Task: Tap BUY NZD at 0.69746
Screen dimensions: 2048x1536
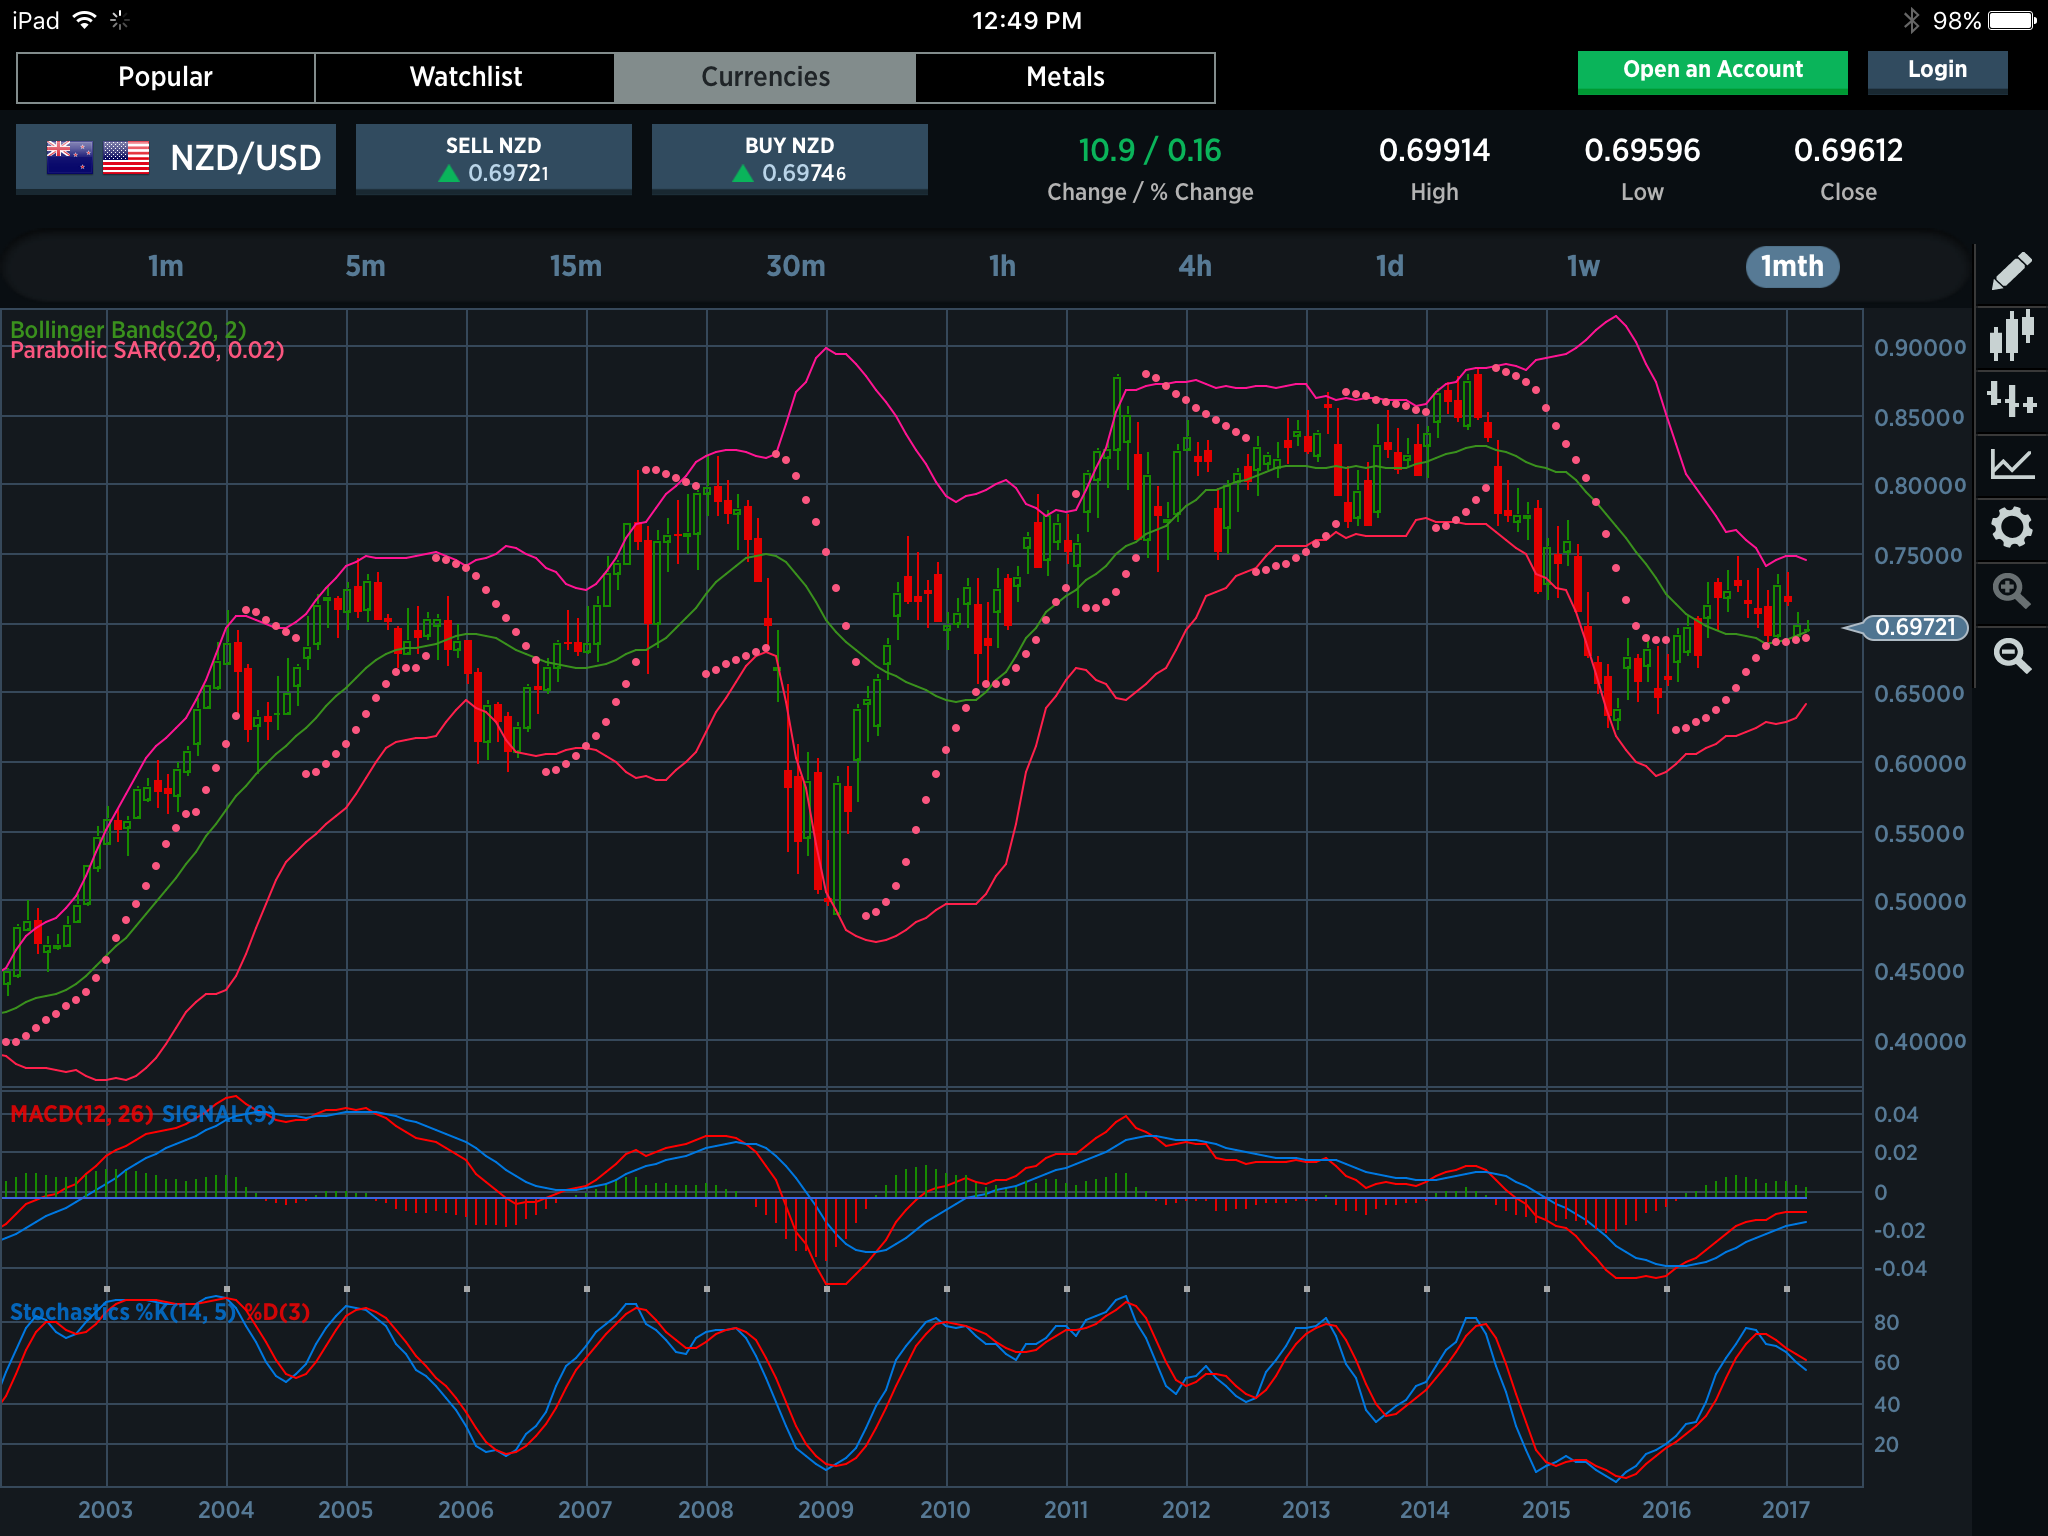Action: click(x=790, y=159)
